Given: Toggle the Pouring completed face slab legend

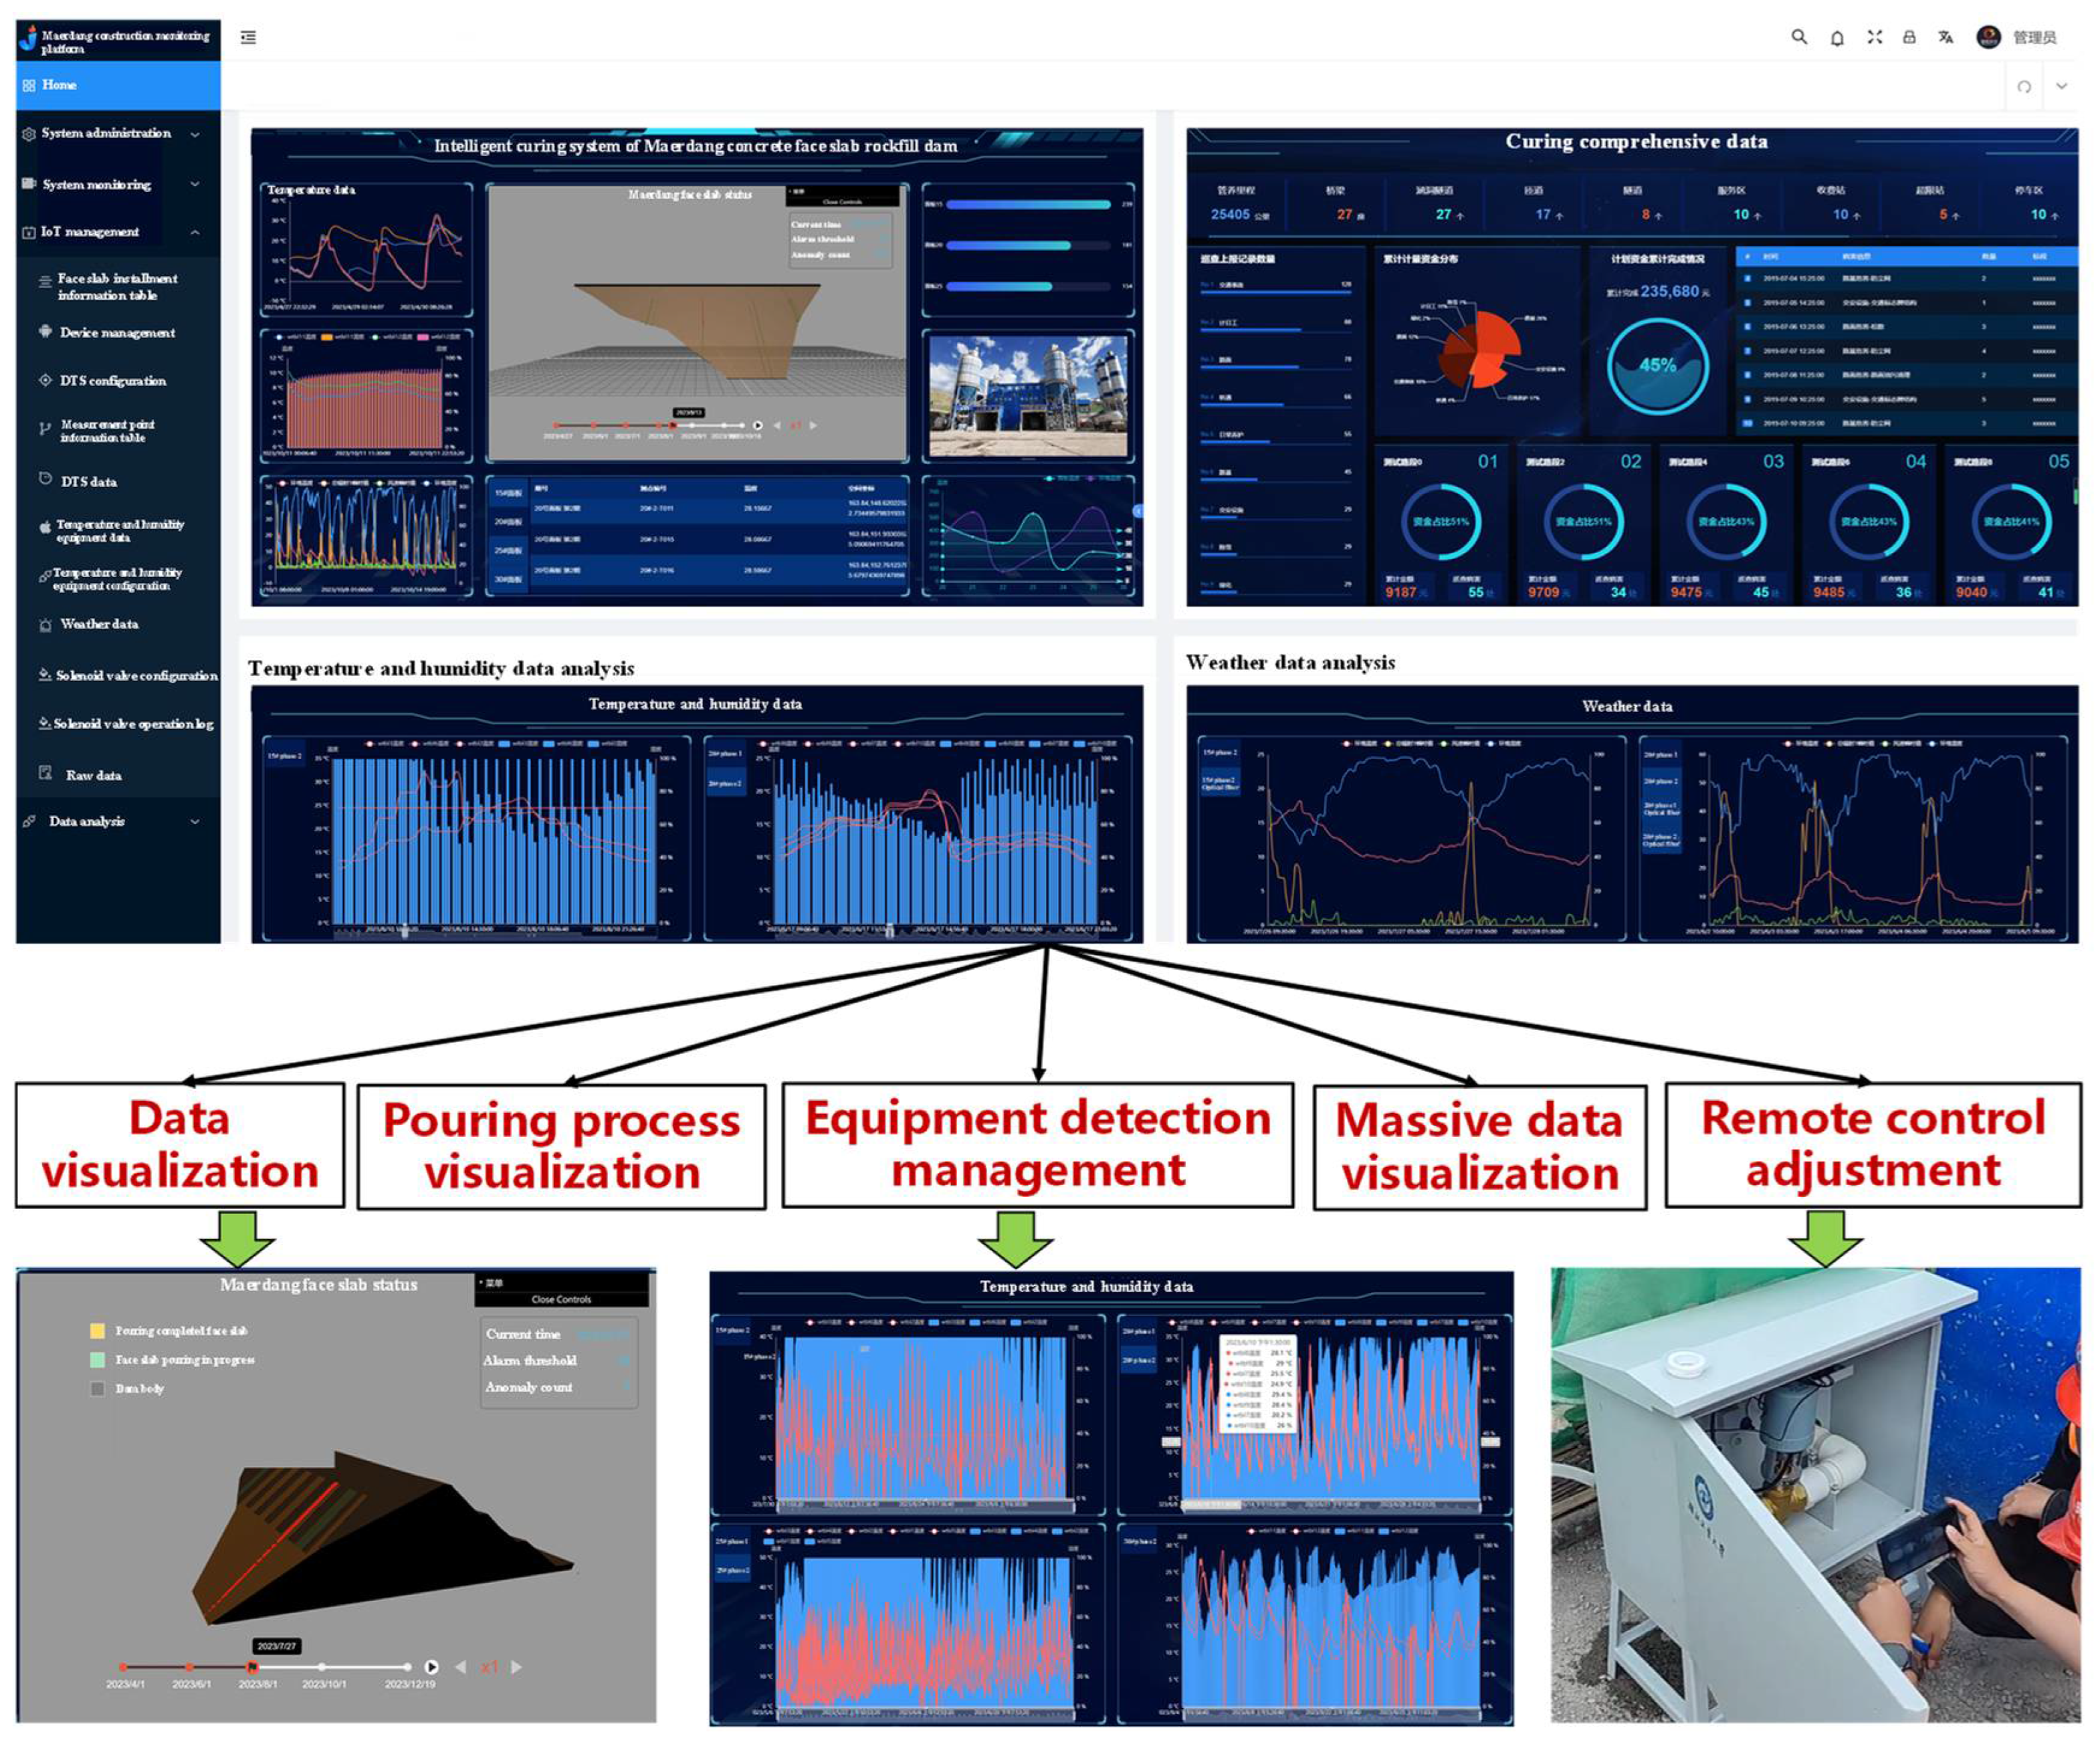Looking at the screenshot, I should click(x=97, y=1330).
